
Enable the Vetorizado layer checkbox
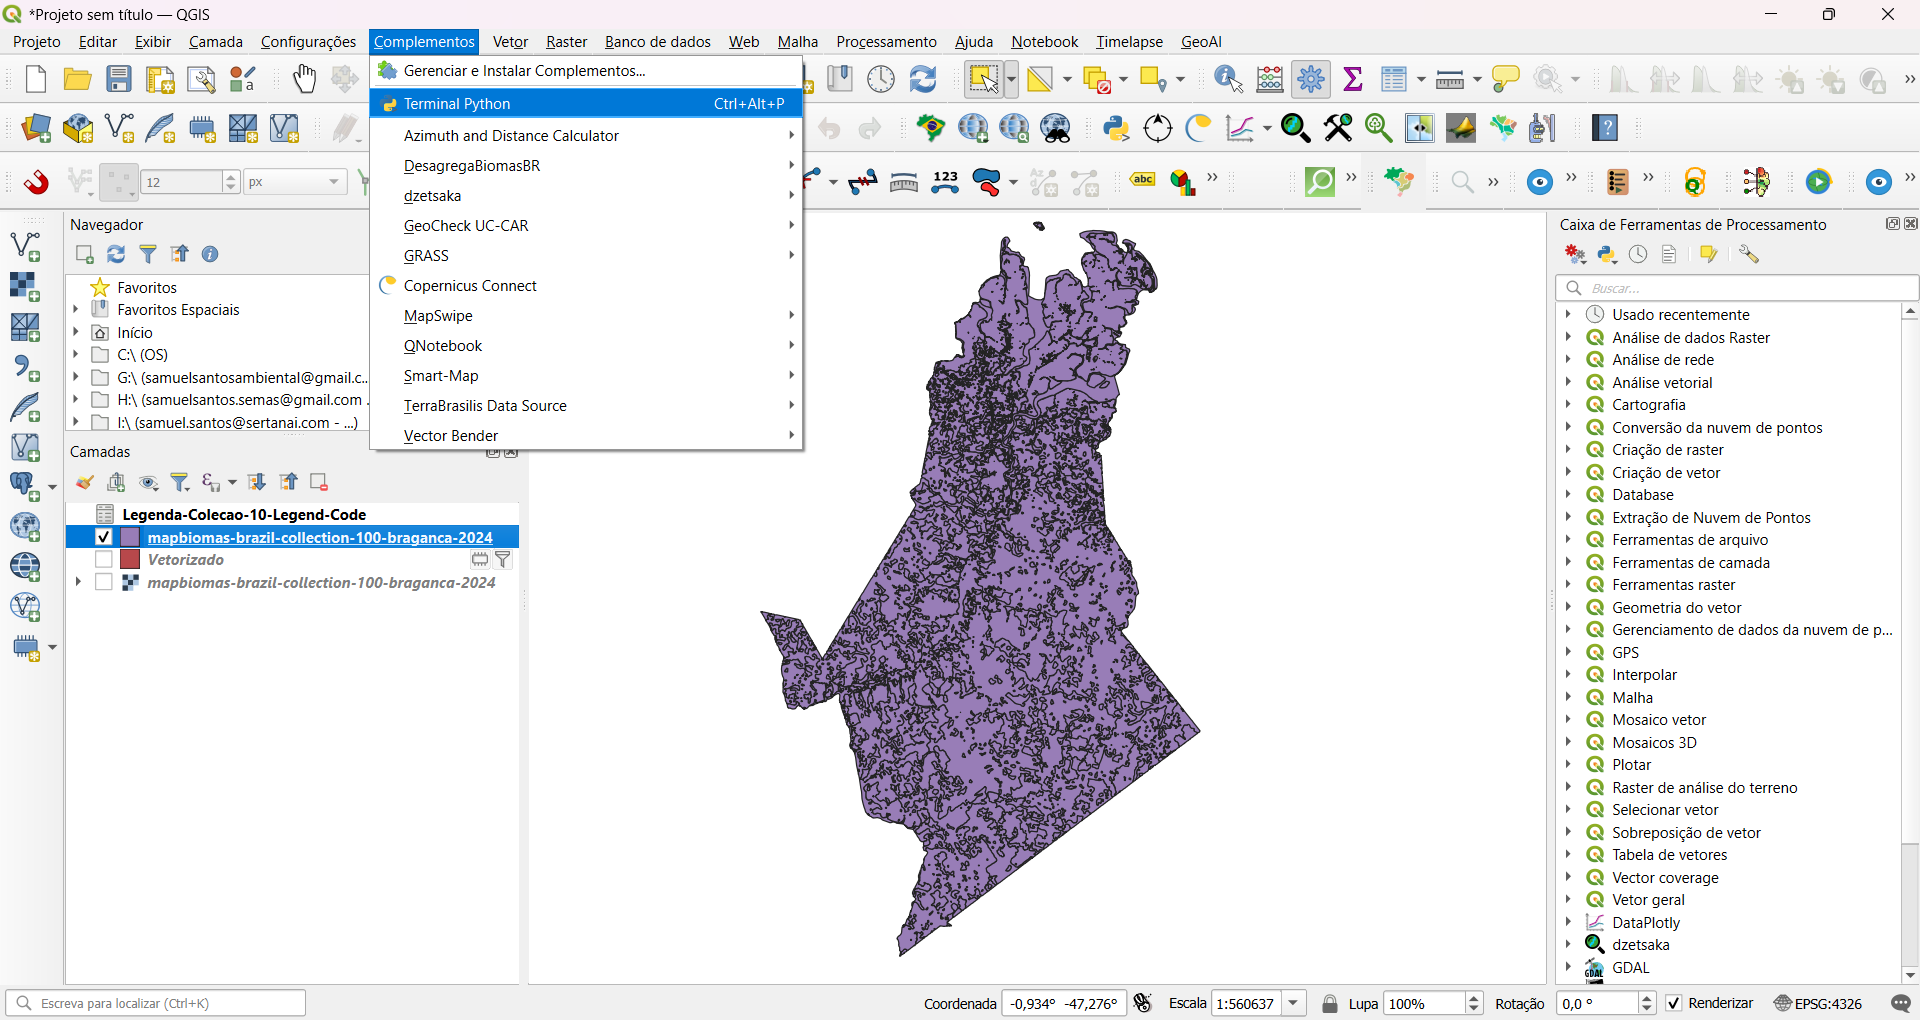click(103, 560)
